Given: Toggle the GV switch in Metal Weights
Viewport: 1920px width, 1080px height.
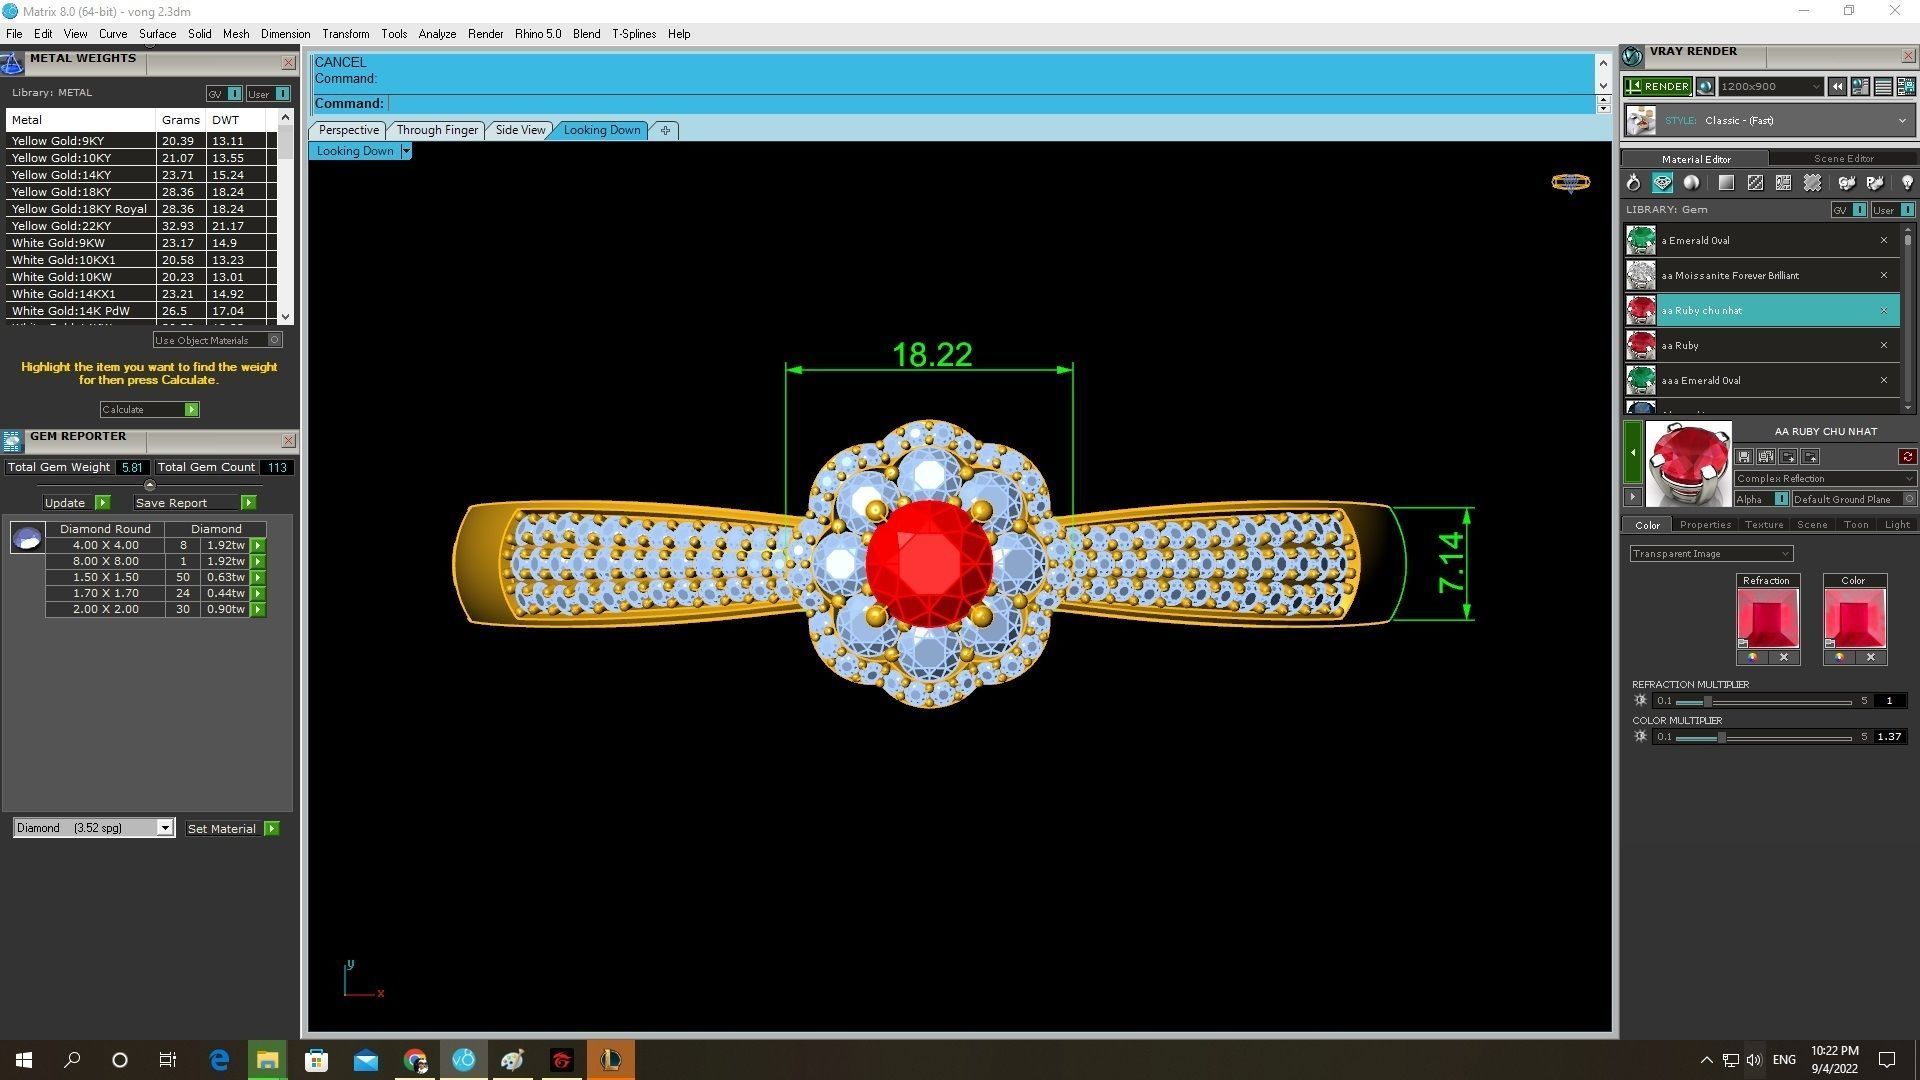Looking at the screenshot, I should (x=224, y=94).
